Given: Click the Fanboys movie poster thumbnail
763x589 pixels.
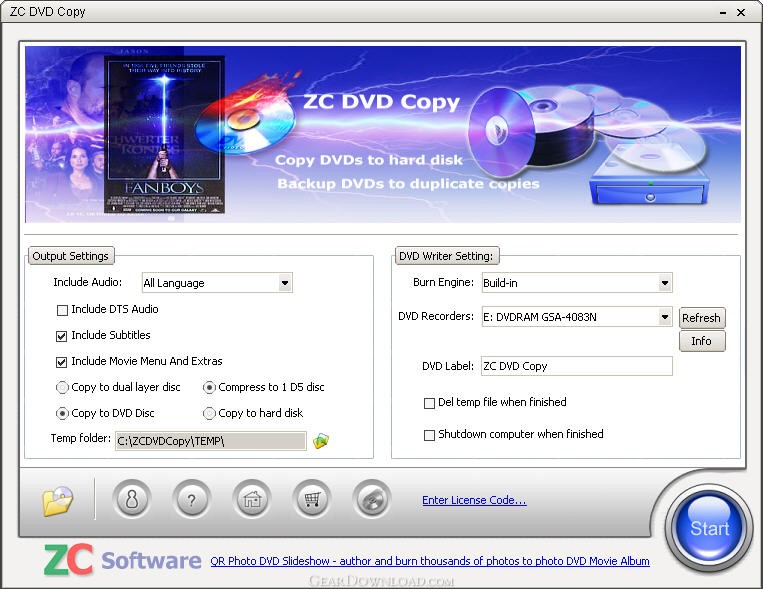Looking at the screenshot, I should tap(164, 134).
